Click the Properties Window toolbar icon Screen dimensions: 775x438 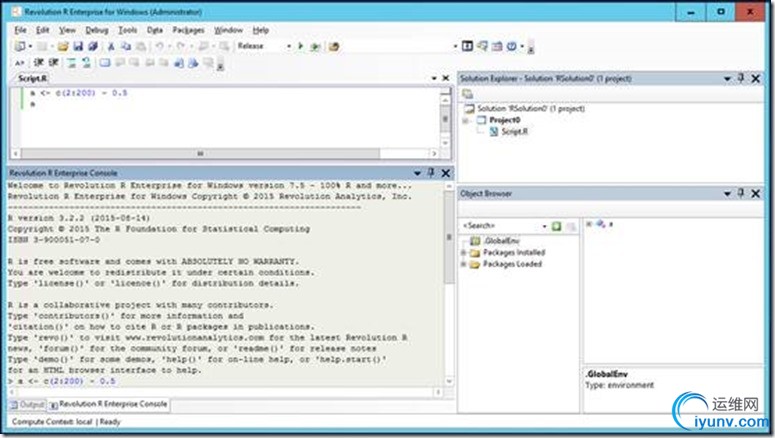coord(482,46)
